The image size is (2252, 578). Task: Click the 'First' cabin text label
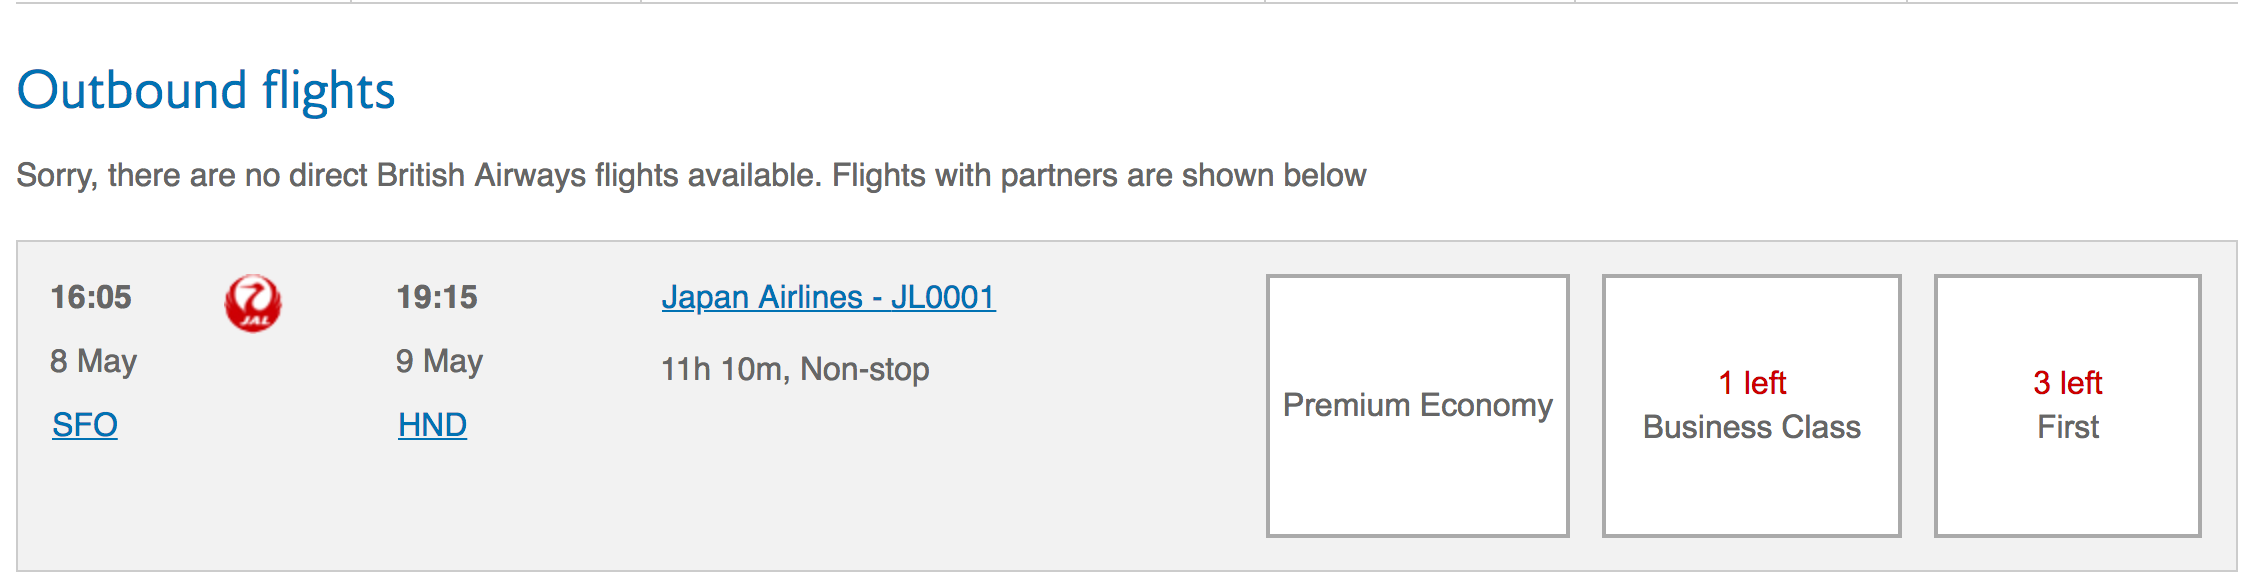coord(2067,427)
